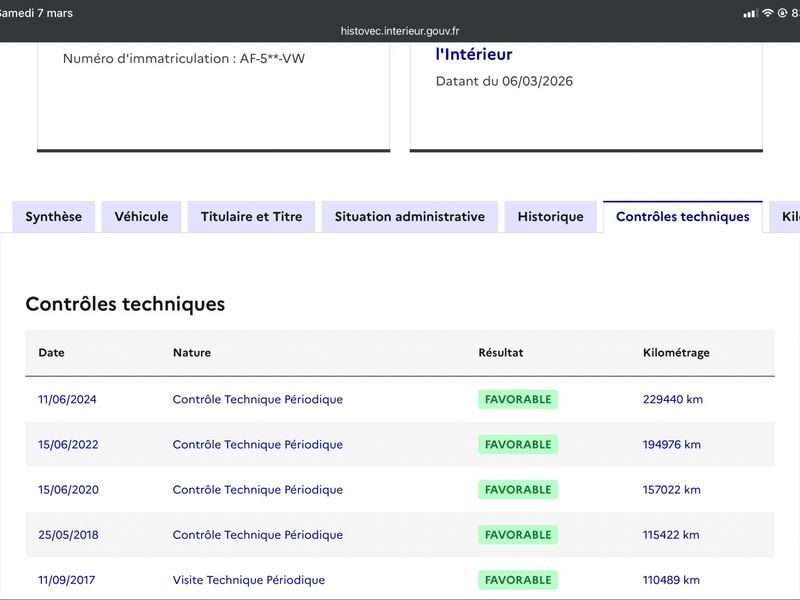The height and width of the screenshot is (600, 800).
Task: Go to the Situation administrative tab
Action: click(409, 217)
